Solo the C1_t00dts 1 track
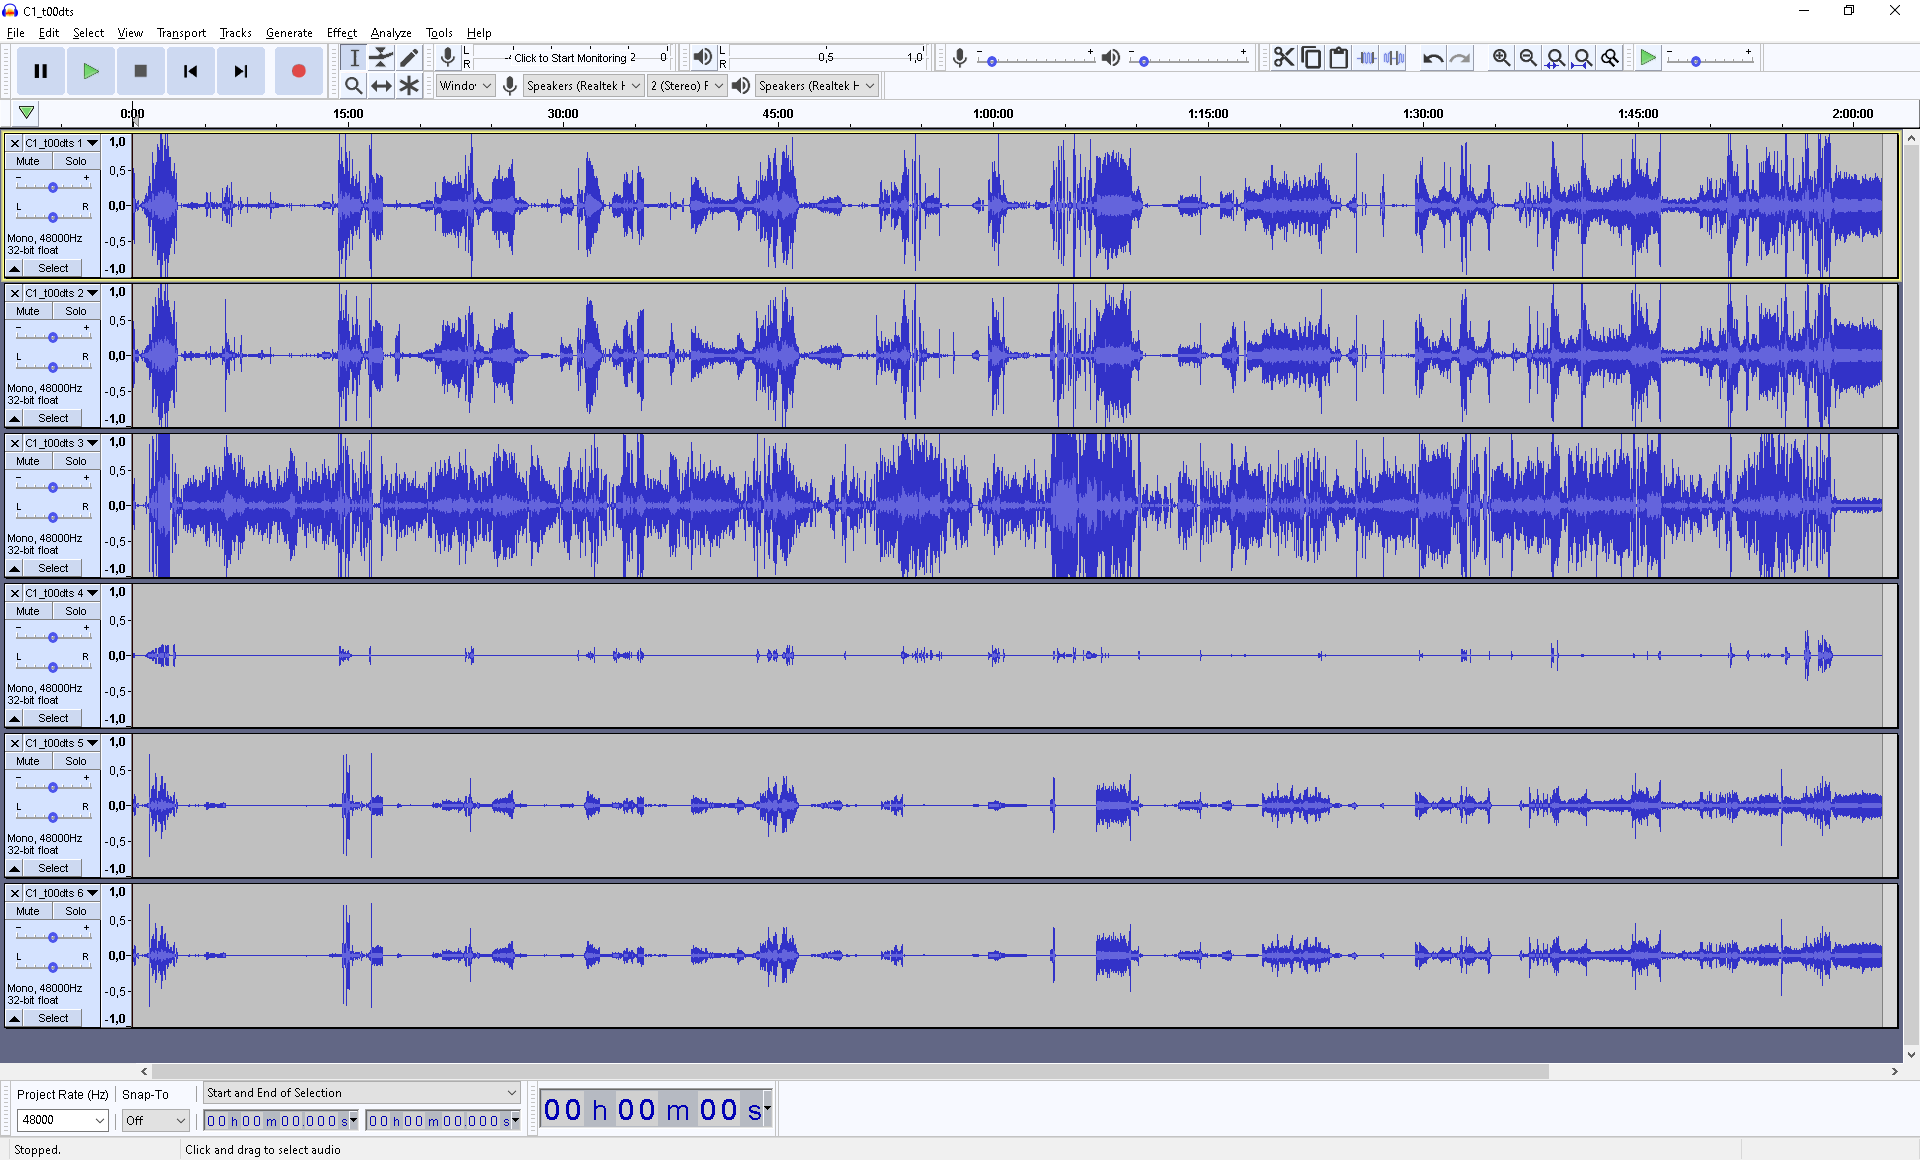 (76, 161)
